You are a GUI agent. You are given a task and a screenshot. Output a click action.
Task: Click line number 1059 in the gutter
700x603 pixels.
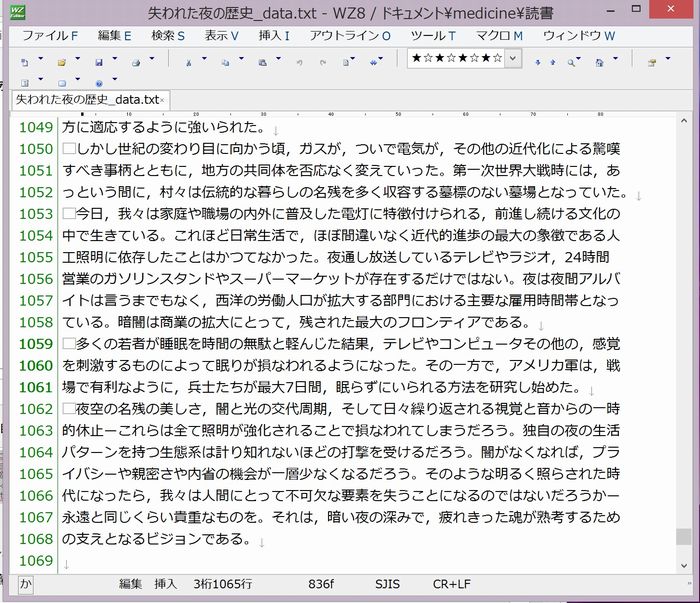click(36, 344)
